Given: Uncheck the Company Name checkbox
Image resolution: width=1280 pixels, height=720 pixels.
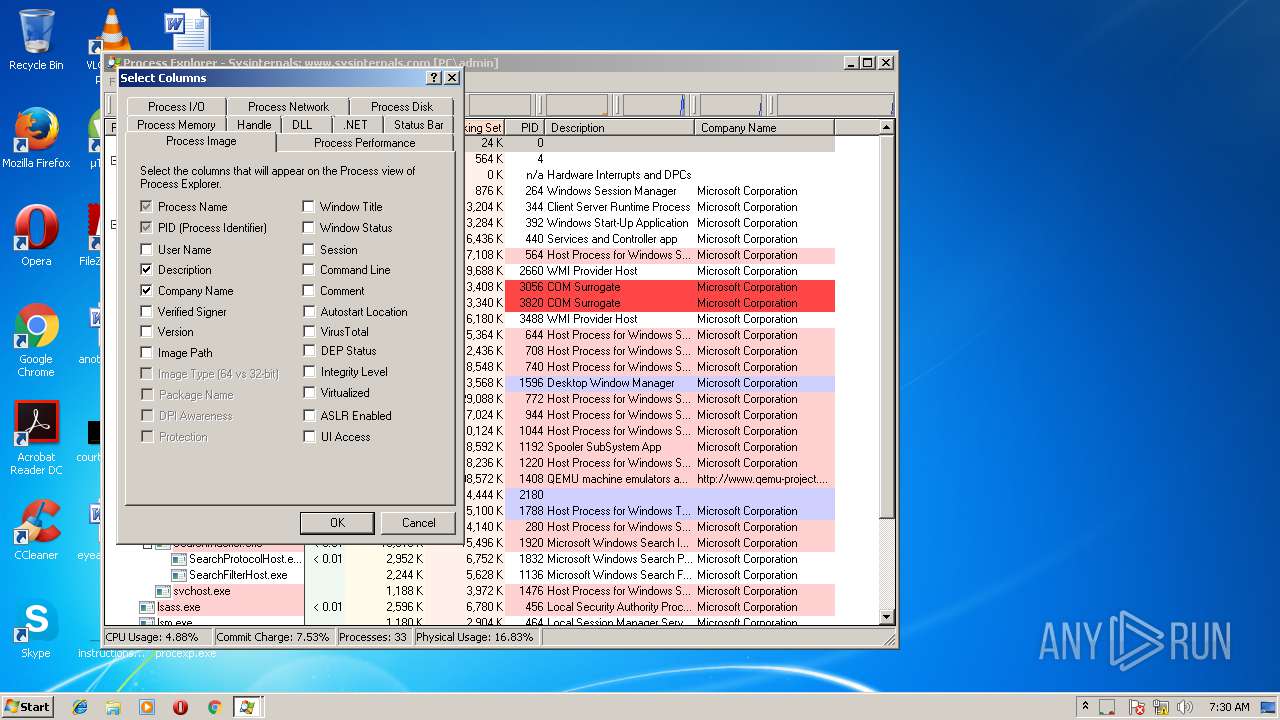Looking at the screenshot, I should tap(147, 290).
